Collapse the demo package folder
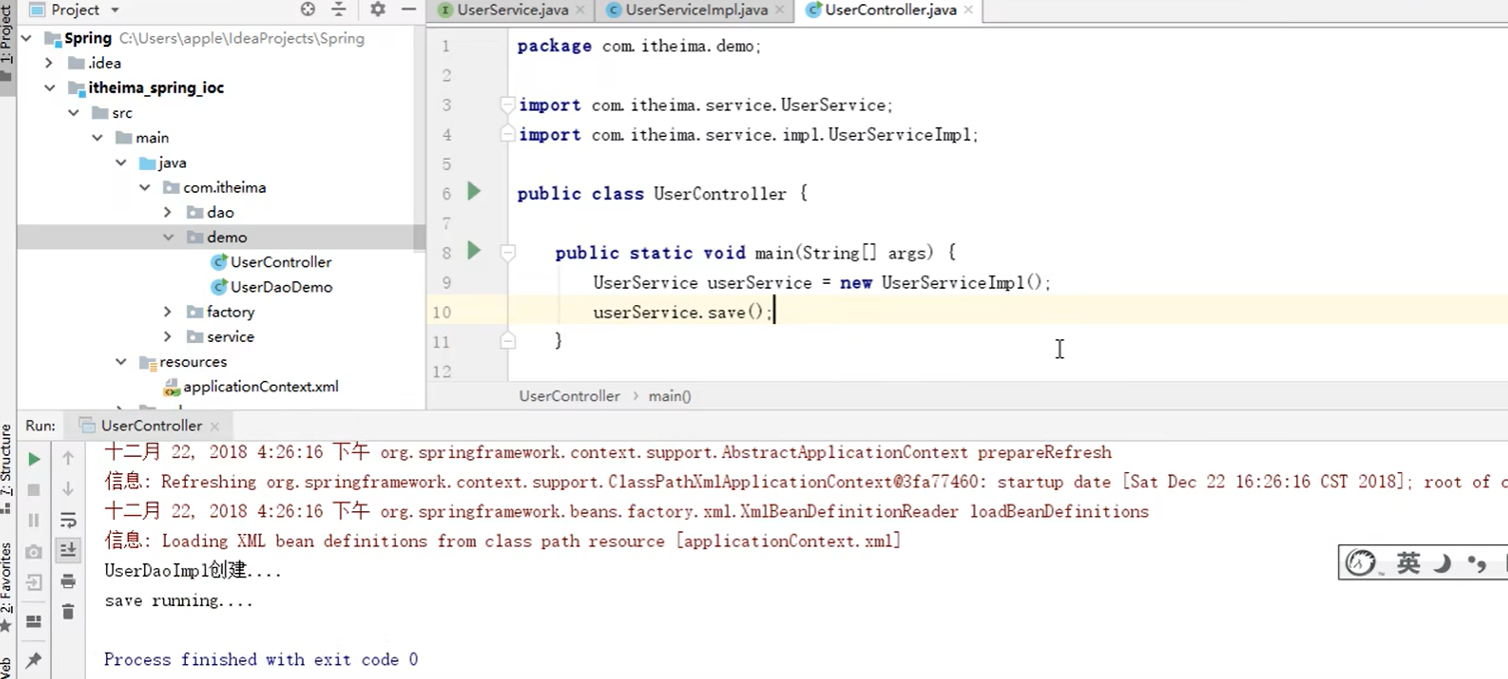 pos(169,237)
